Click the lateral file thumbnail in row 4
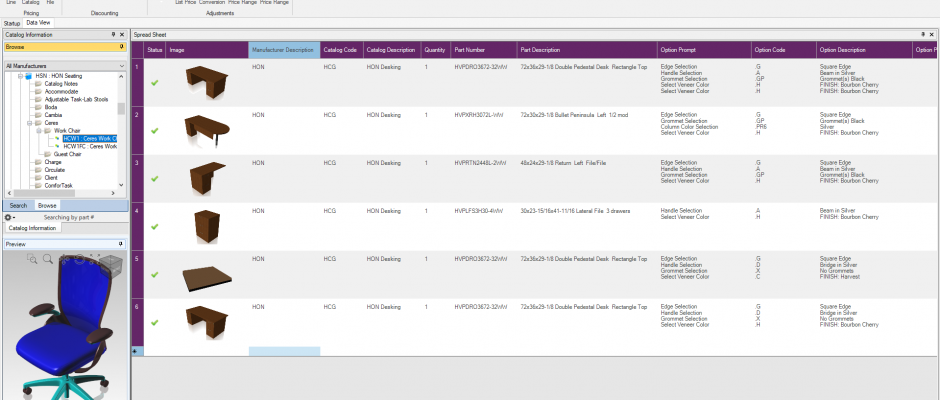940x400 pixels. click(x=207, y=226)
